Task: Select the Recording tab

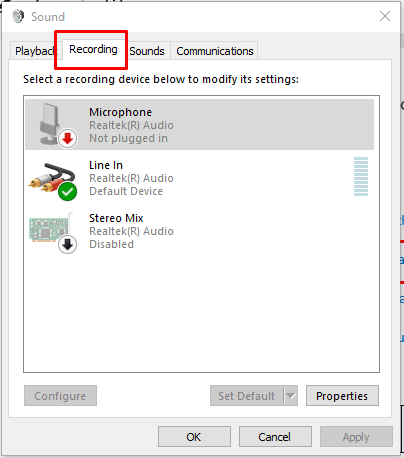Action: coord(93,49)
